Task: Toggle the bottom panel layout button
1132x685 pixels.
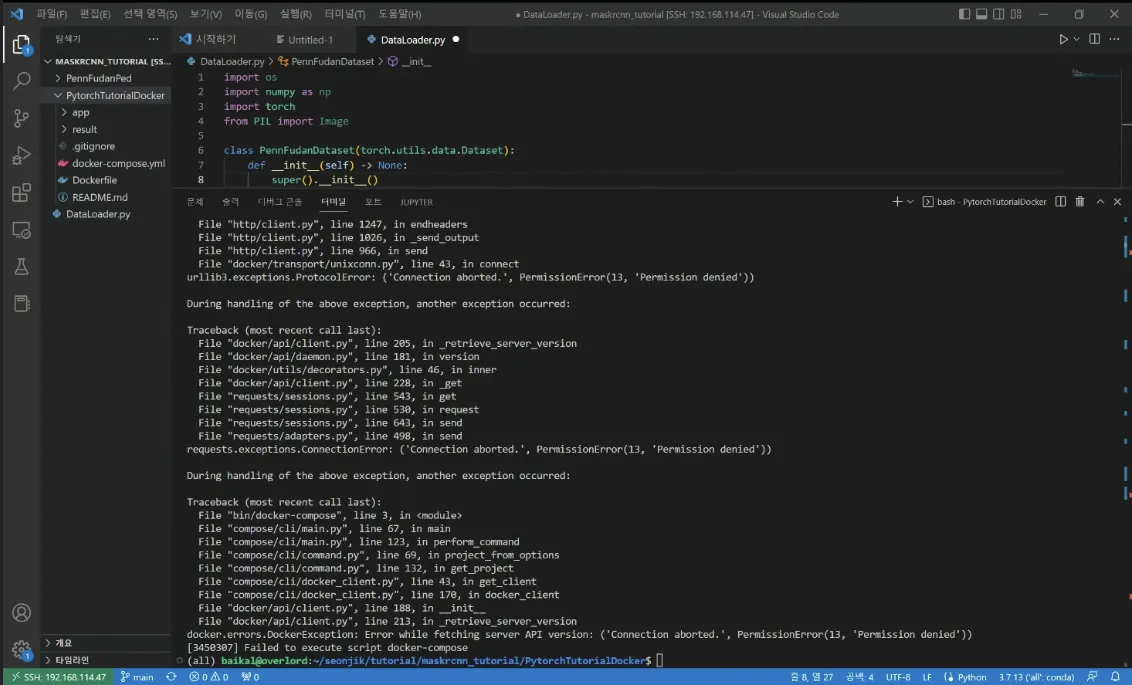Action: tap(983, 14)
